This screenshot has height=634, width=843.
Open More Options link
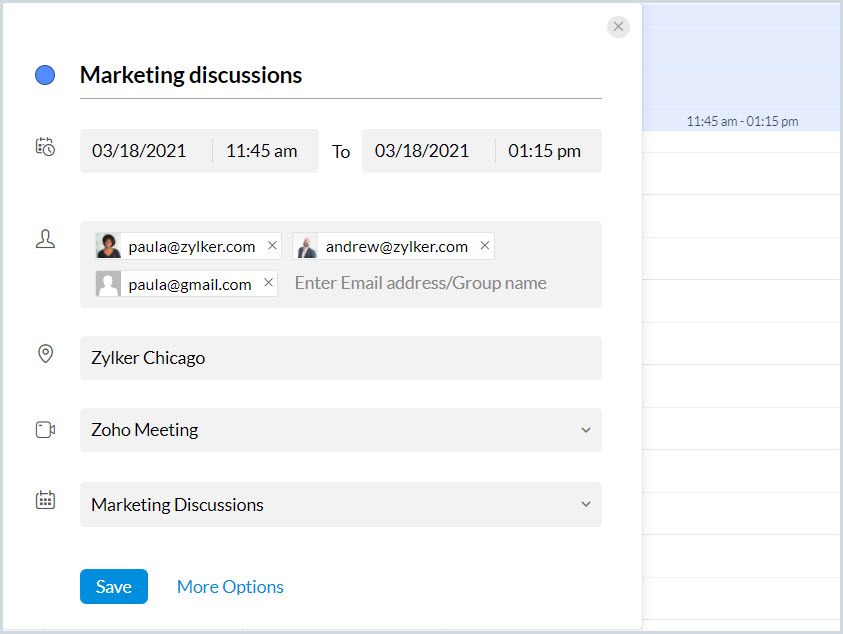pyautogui.click(x=230, y=587)
